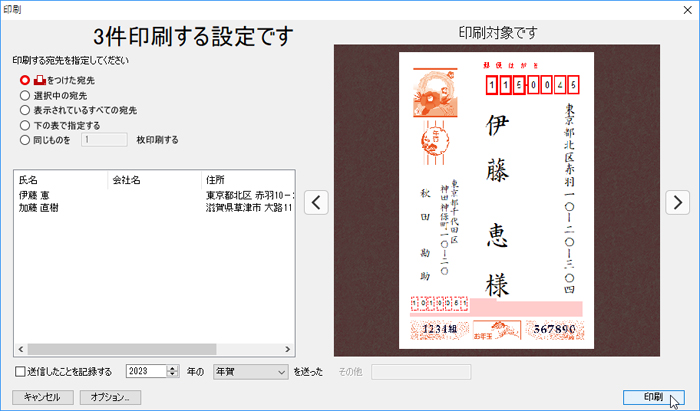Click the 氏名 column header

pos(60,180)
